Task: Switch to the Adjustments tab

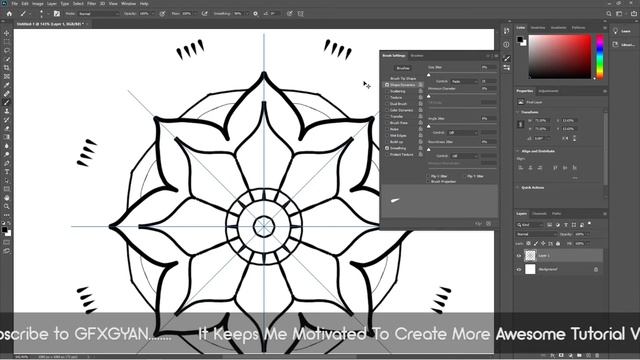Action: click(548, 91)
